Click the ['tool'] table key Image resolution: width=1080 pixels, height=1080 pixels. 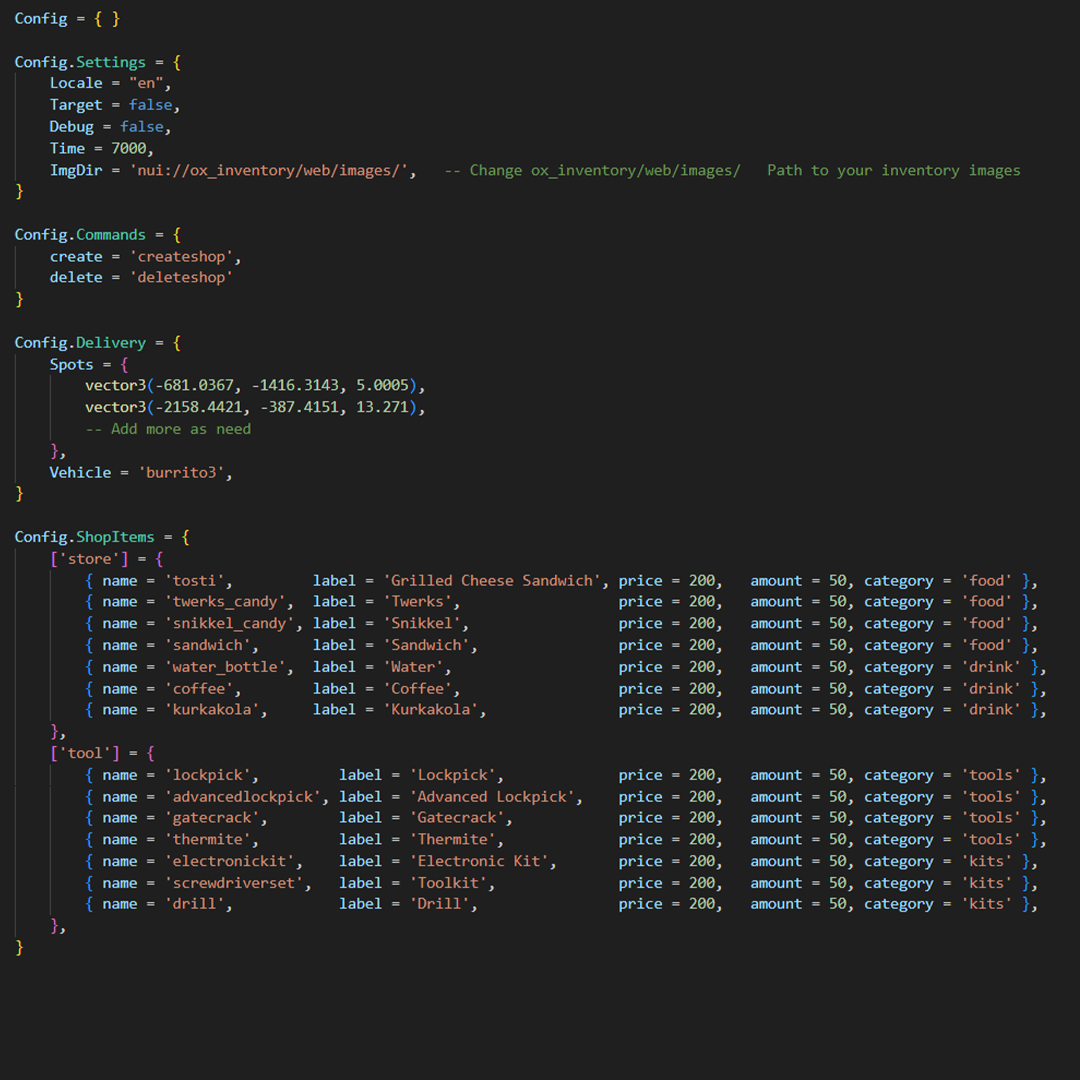[85, 753]
